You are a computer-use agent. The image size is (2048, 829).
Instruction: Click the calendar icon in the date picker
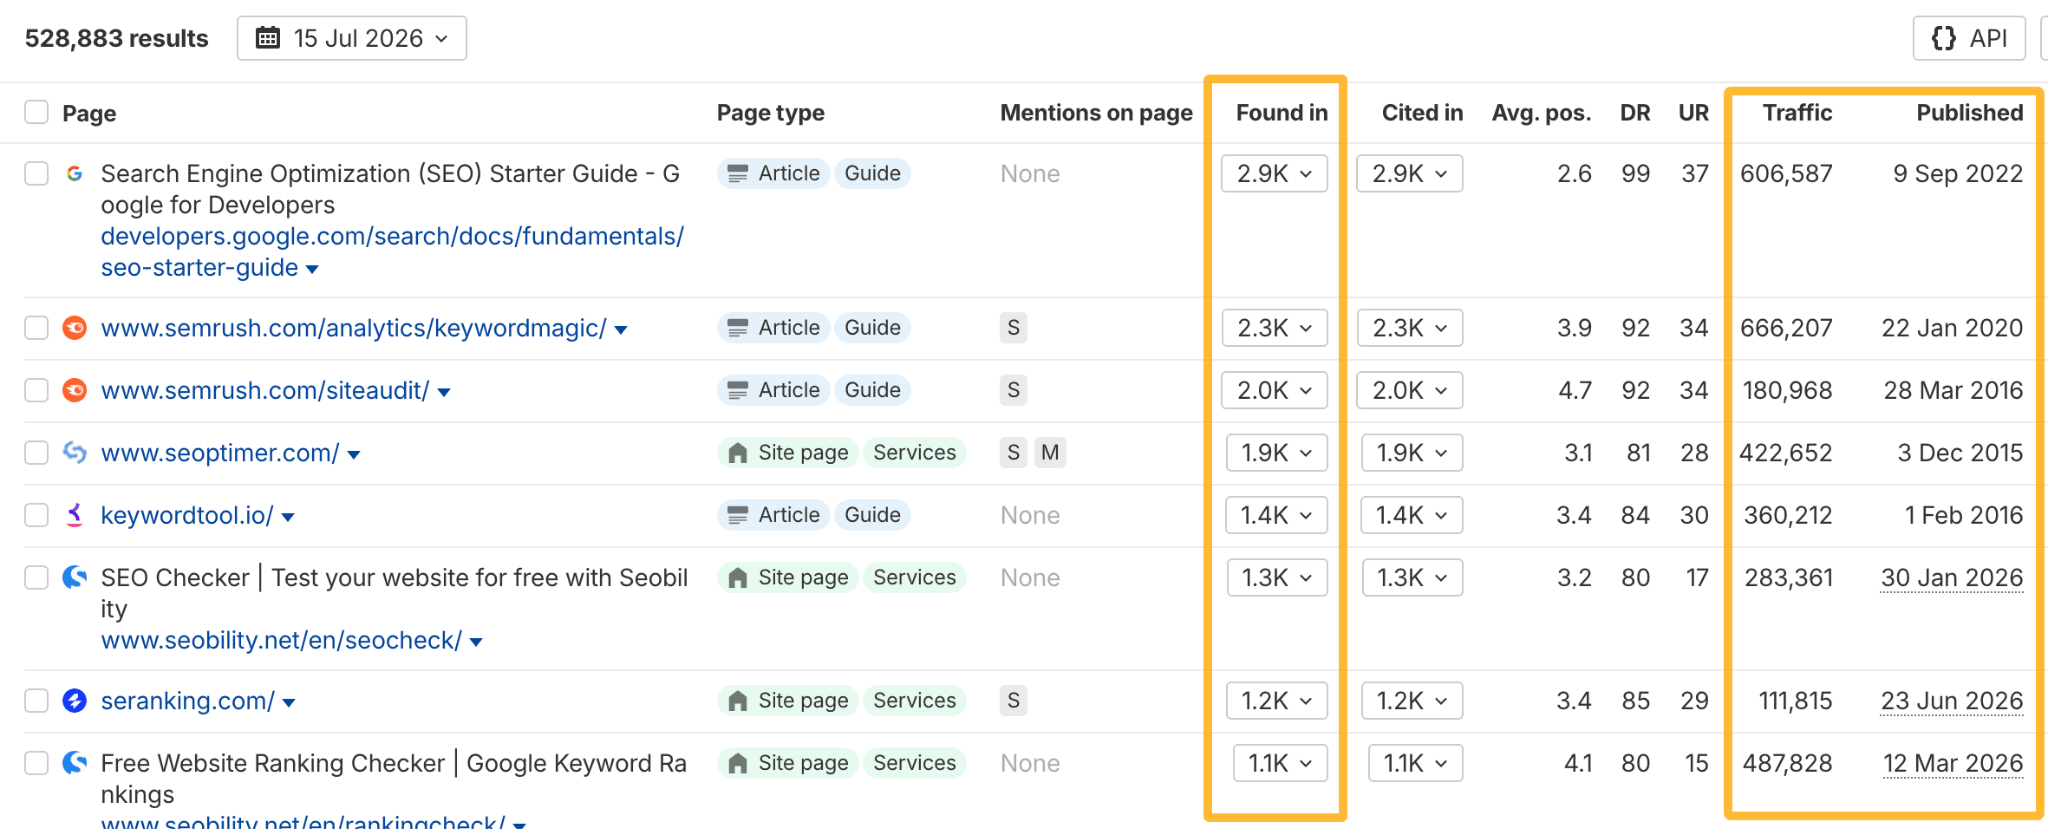tap(268, 38)
